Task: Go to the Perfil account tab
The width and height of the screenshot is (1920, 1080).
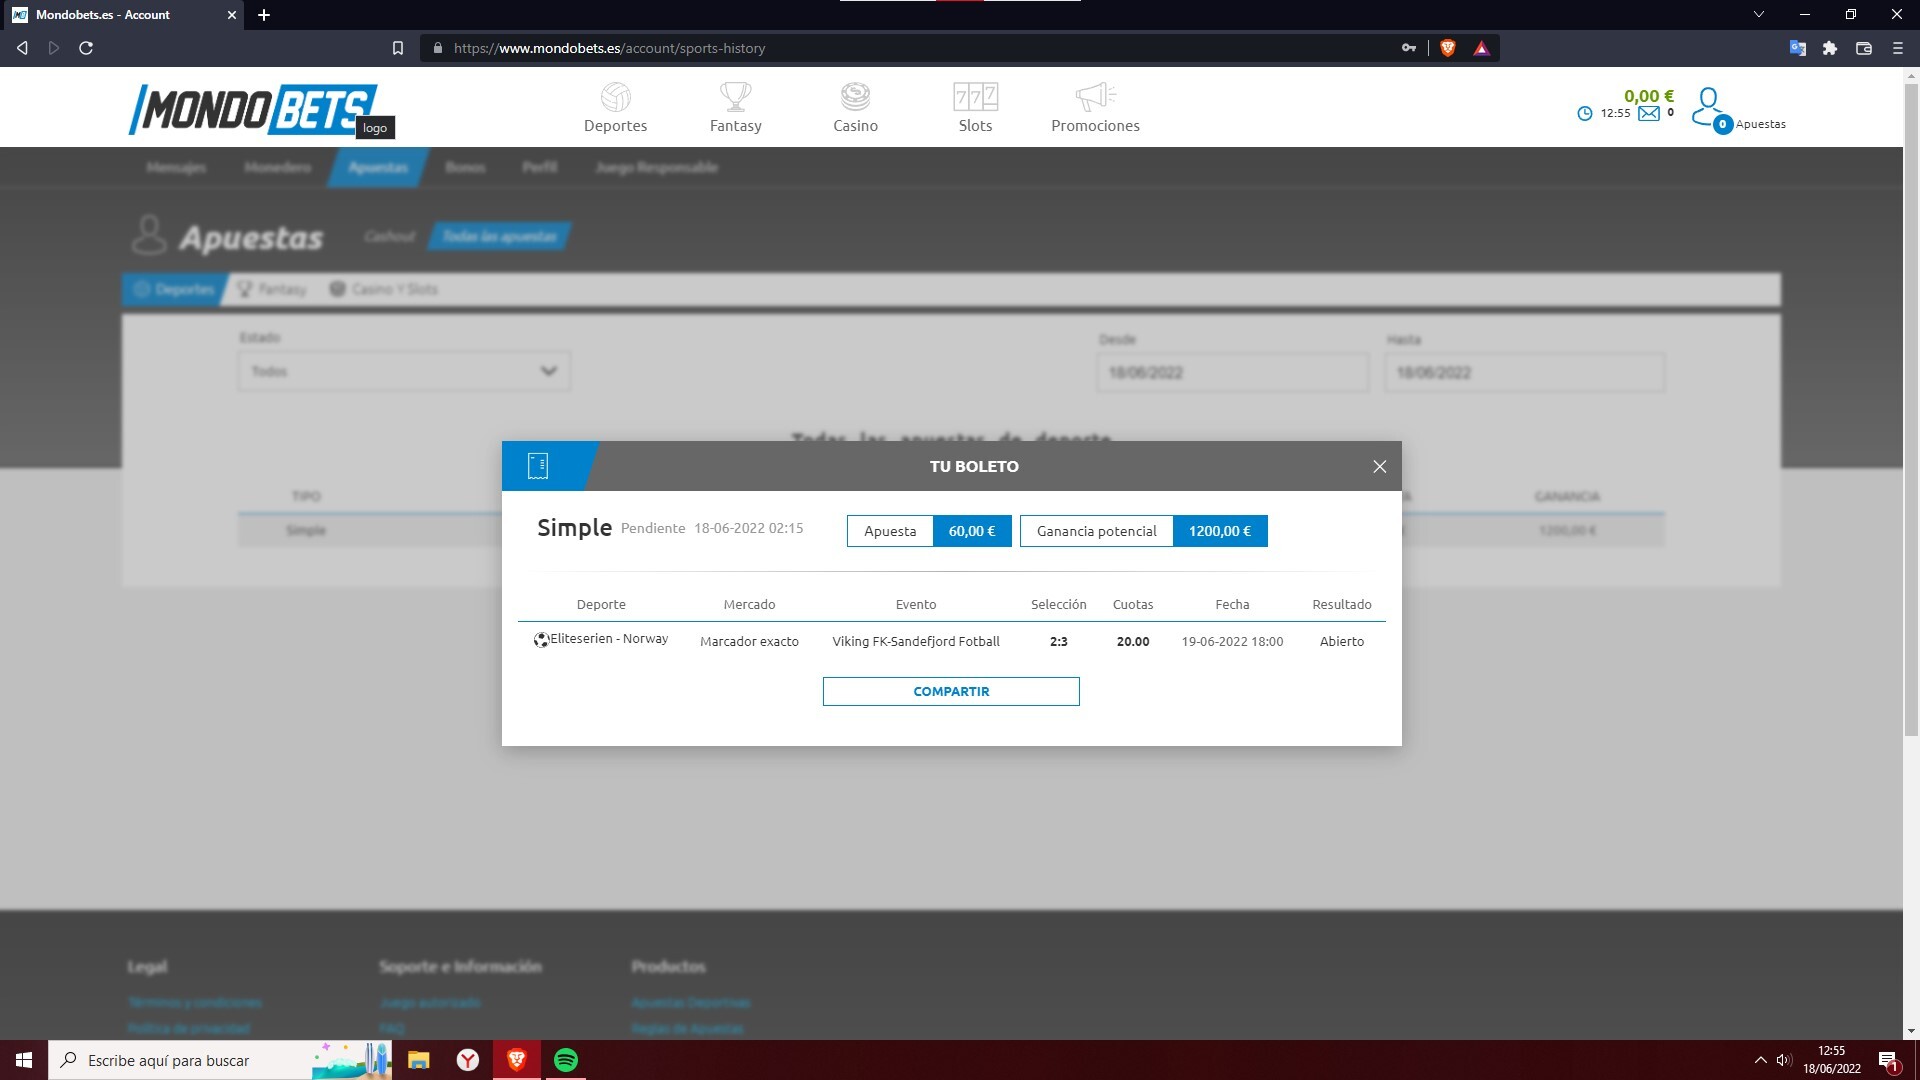Action: point(540,167)
